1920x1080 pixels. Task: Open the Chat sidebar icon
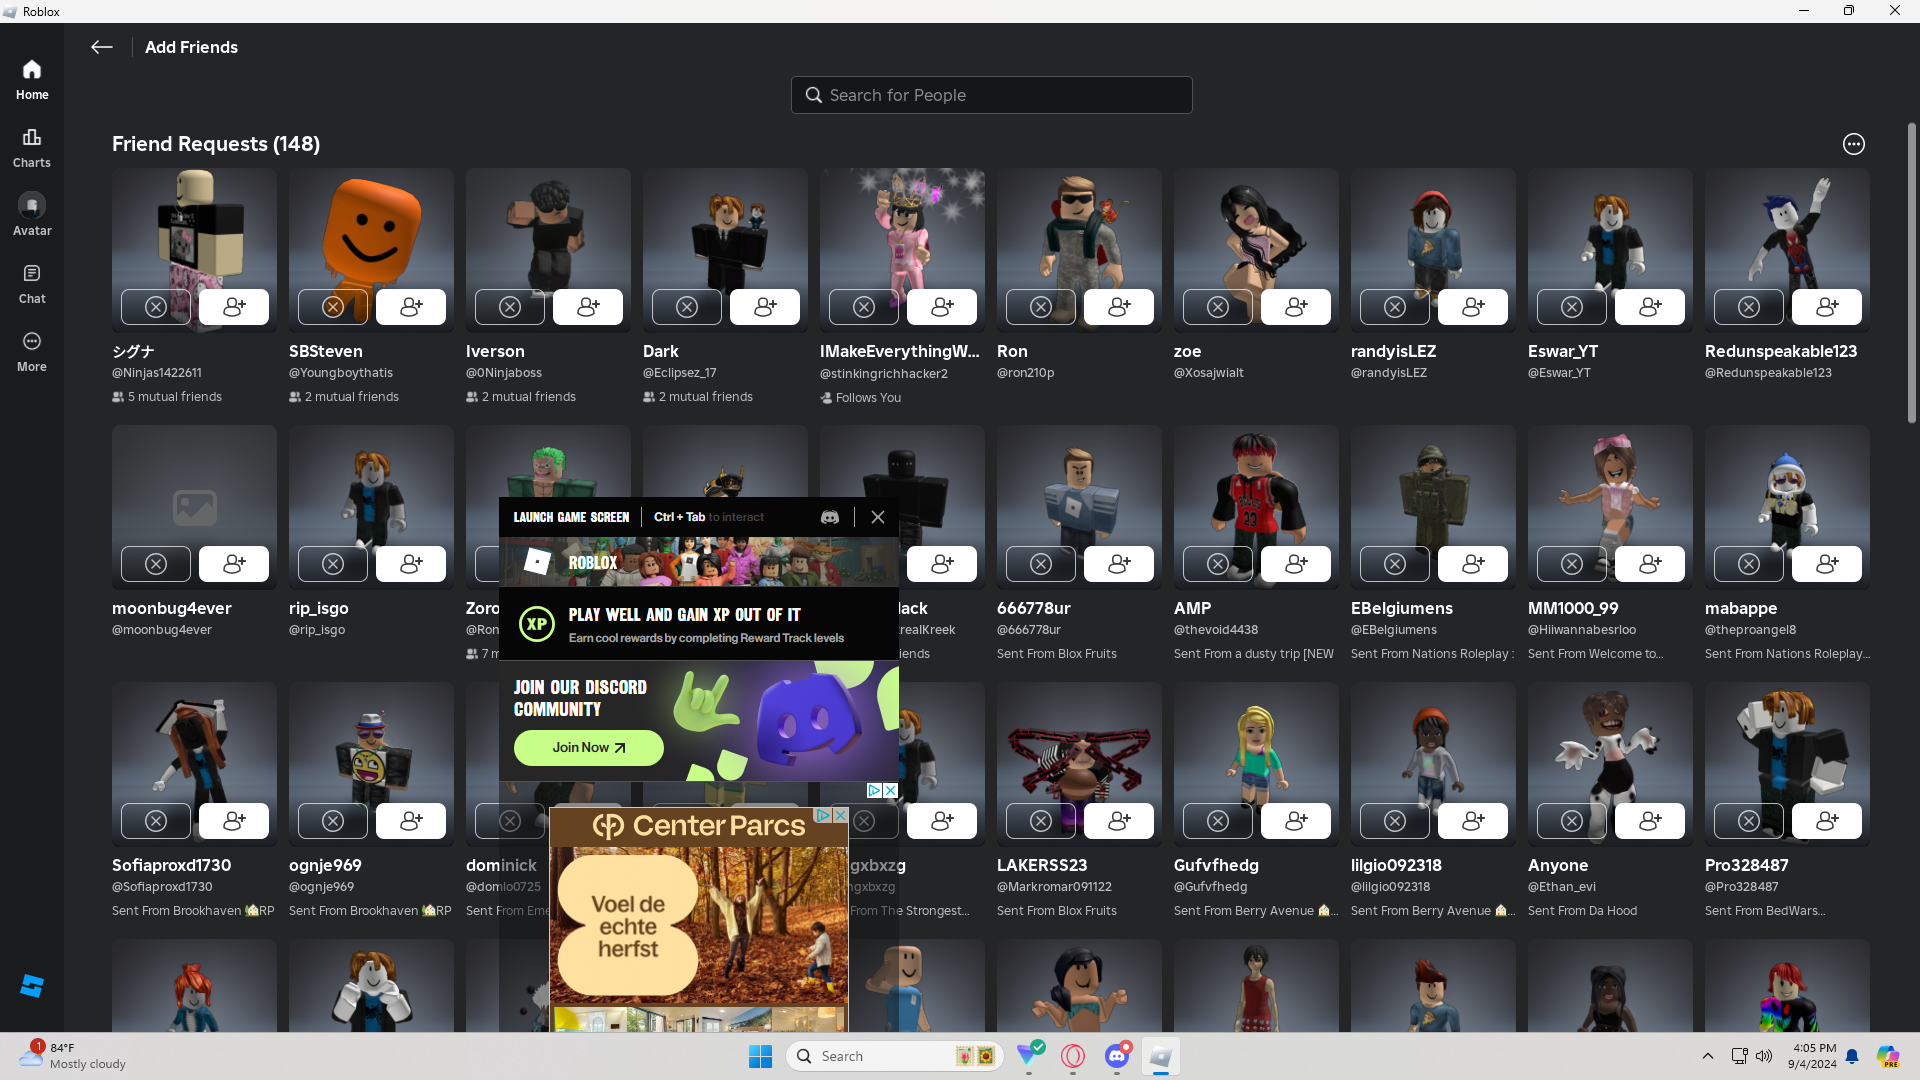(32, 283)
